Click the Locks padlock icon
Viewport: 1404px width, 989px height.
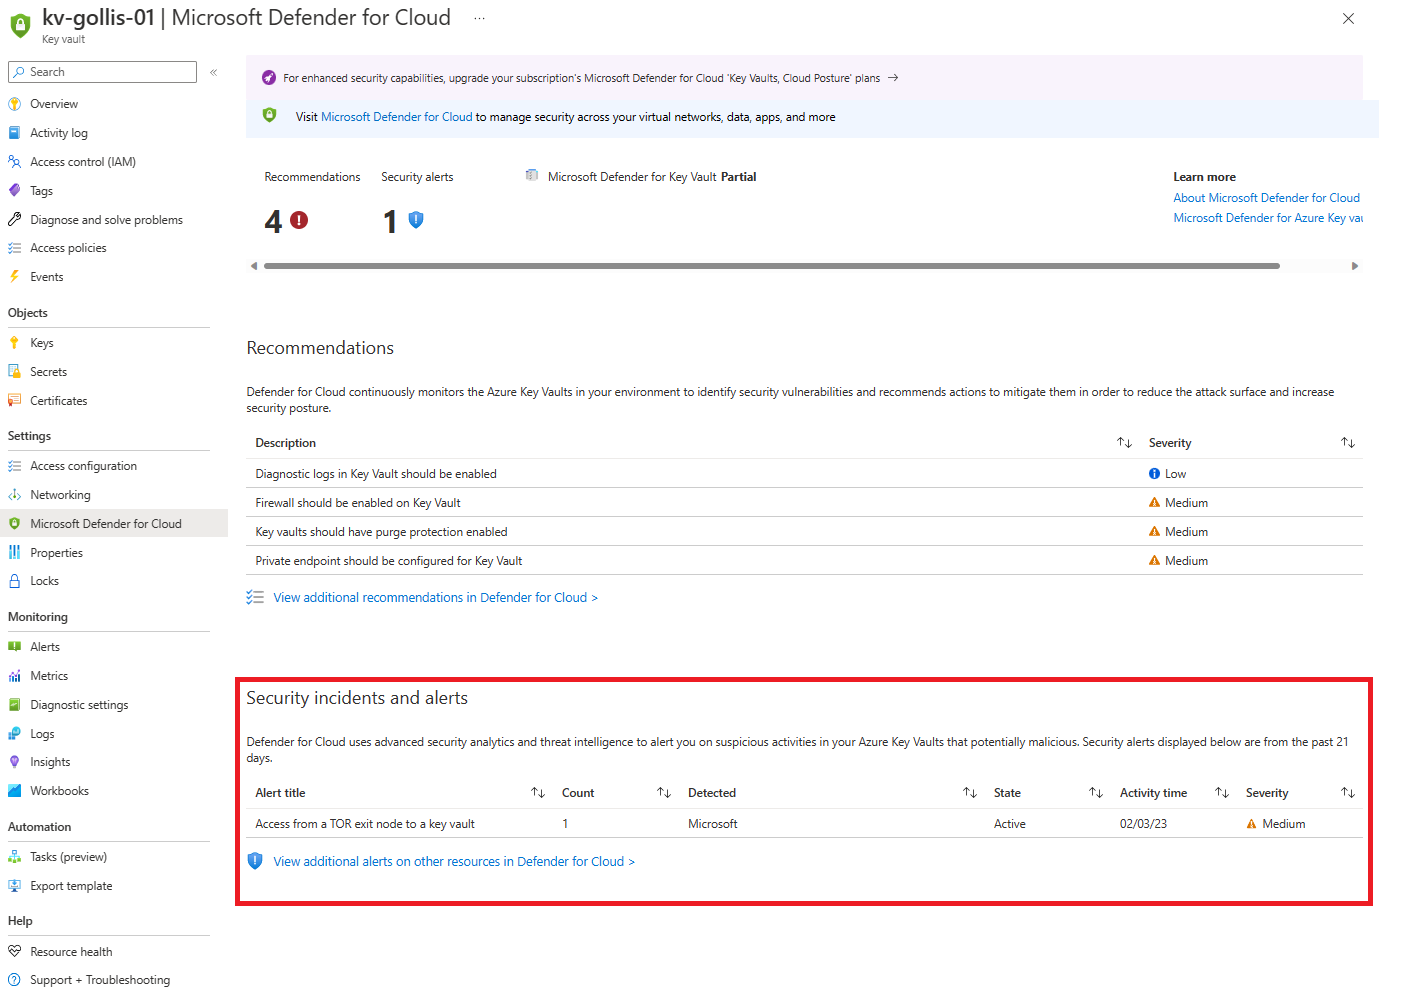(x=14, y=581)
